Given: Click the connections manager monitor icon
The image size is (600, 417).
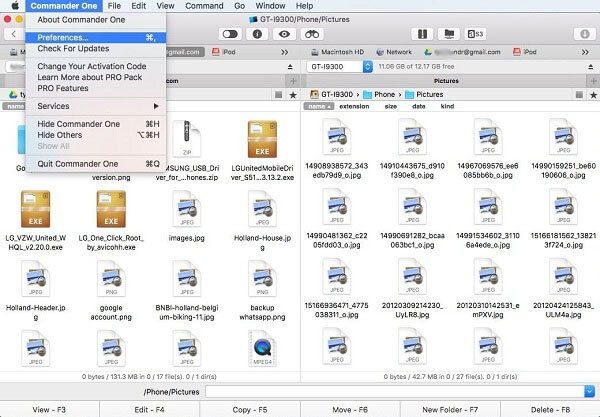Looking at the screenshot, I should pos(449,34).
